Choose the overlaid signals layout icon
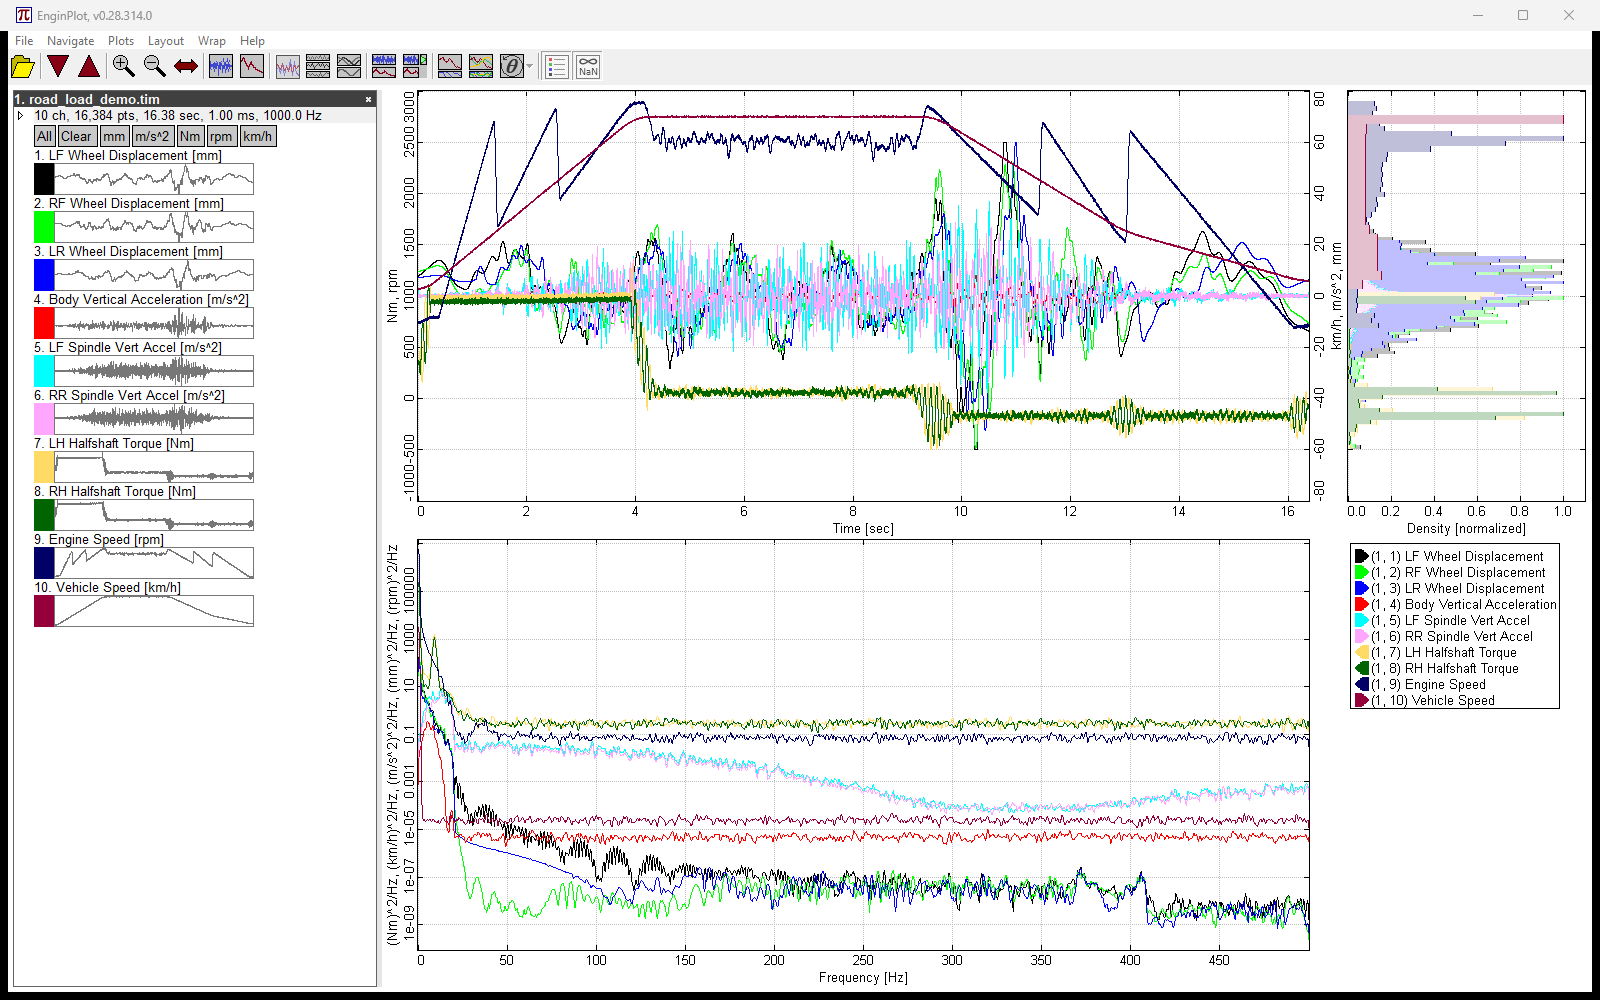The height and width of the screenshot is (1000, 1600). pyautogui.click(x=288, y=67)
